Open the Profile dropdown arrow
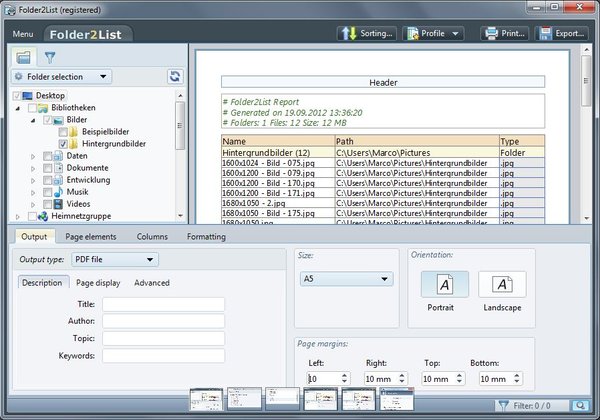This screenshot has height=420, width=600. point(455,34)
